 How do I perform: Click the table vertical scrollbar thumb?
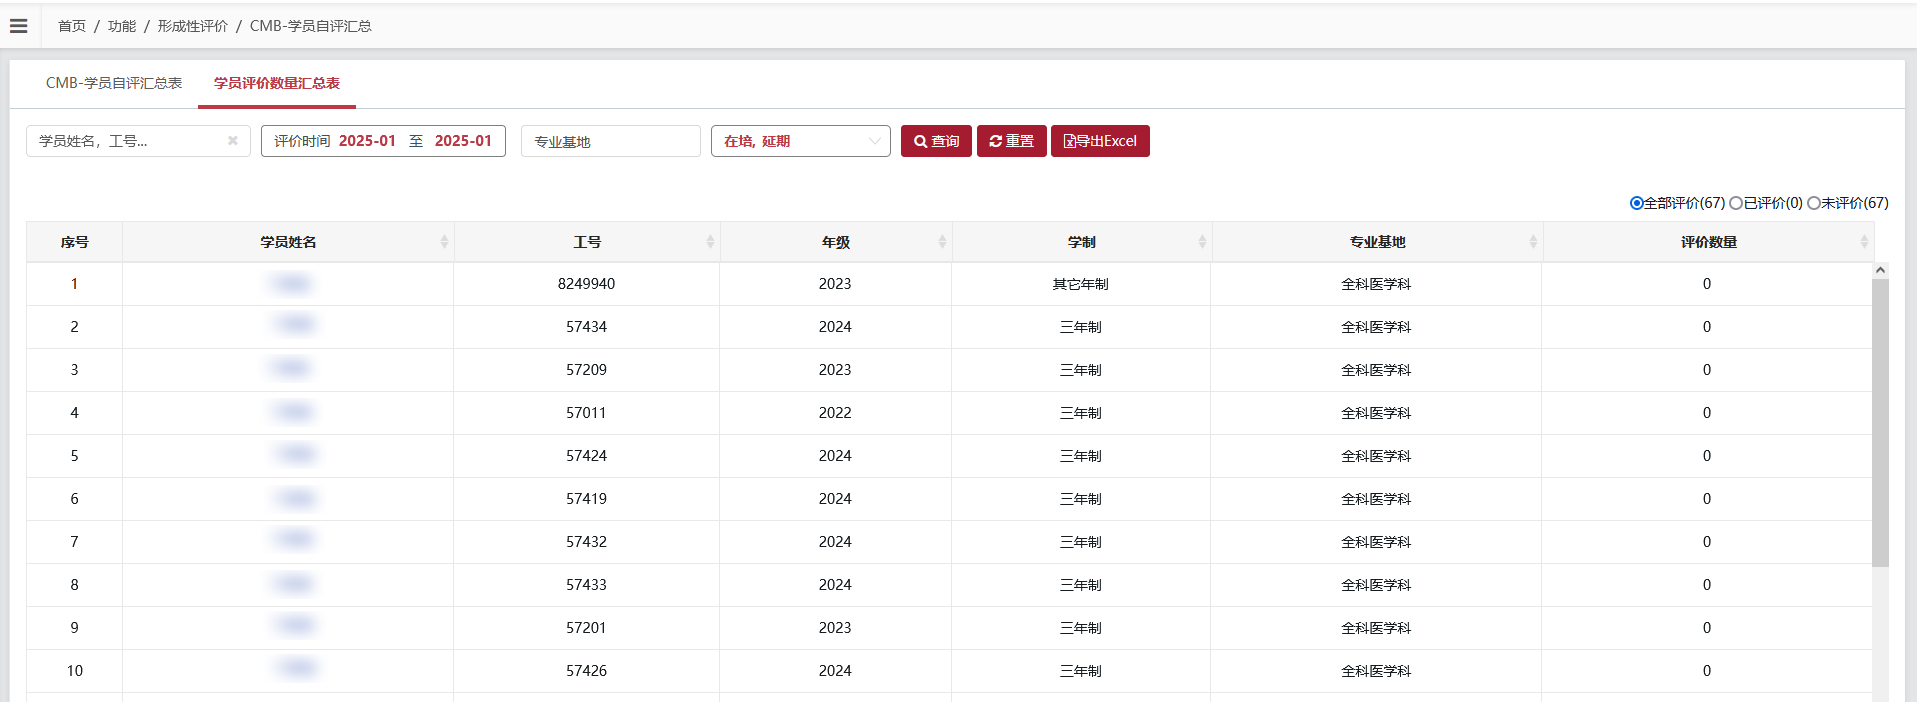[1880, 422]
